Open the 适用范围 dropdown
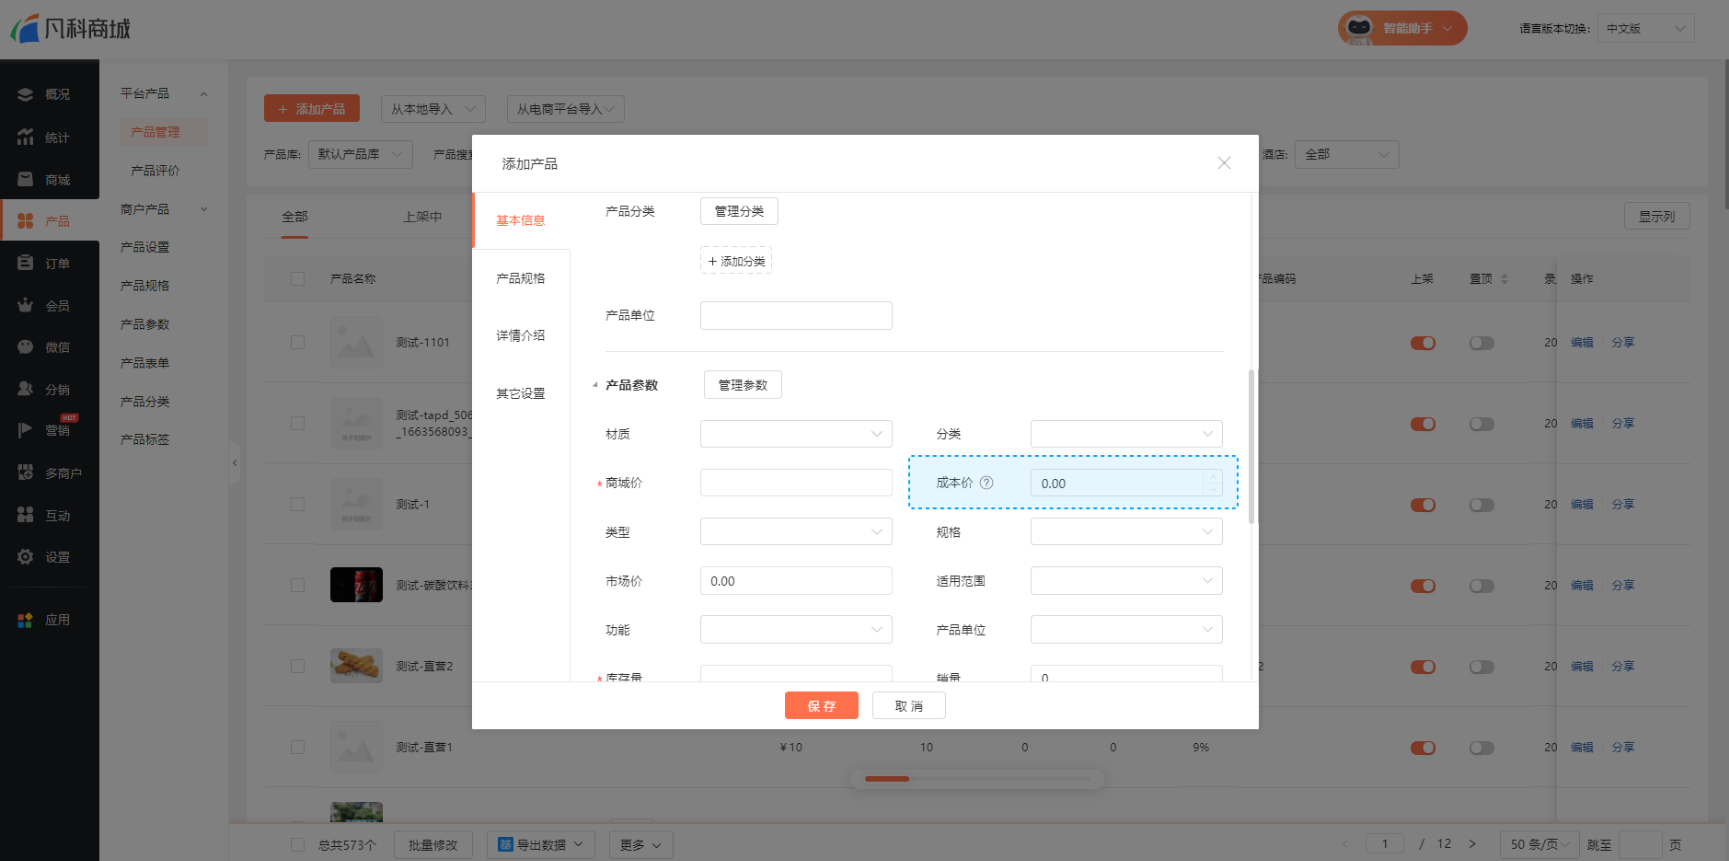 tap(1126, 581)
